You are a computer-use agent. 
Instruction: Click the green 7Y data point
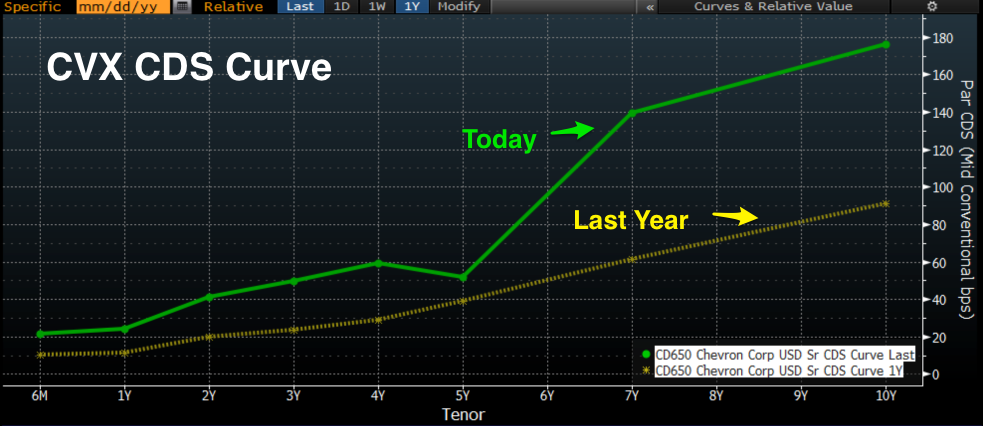(x=632, y=113)
